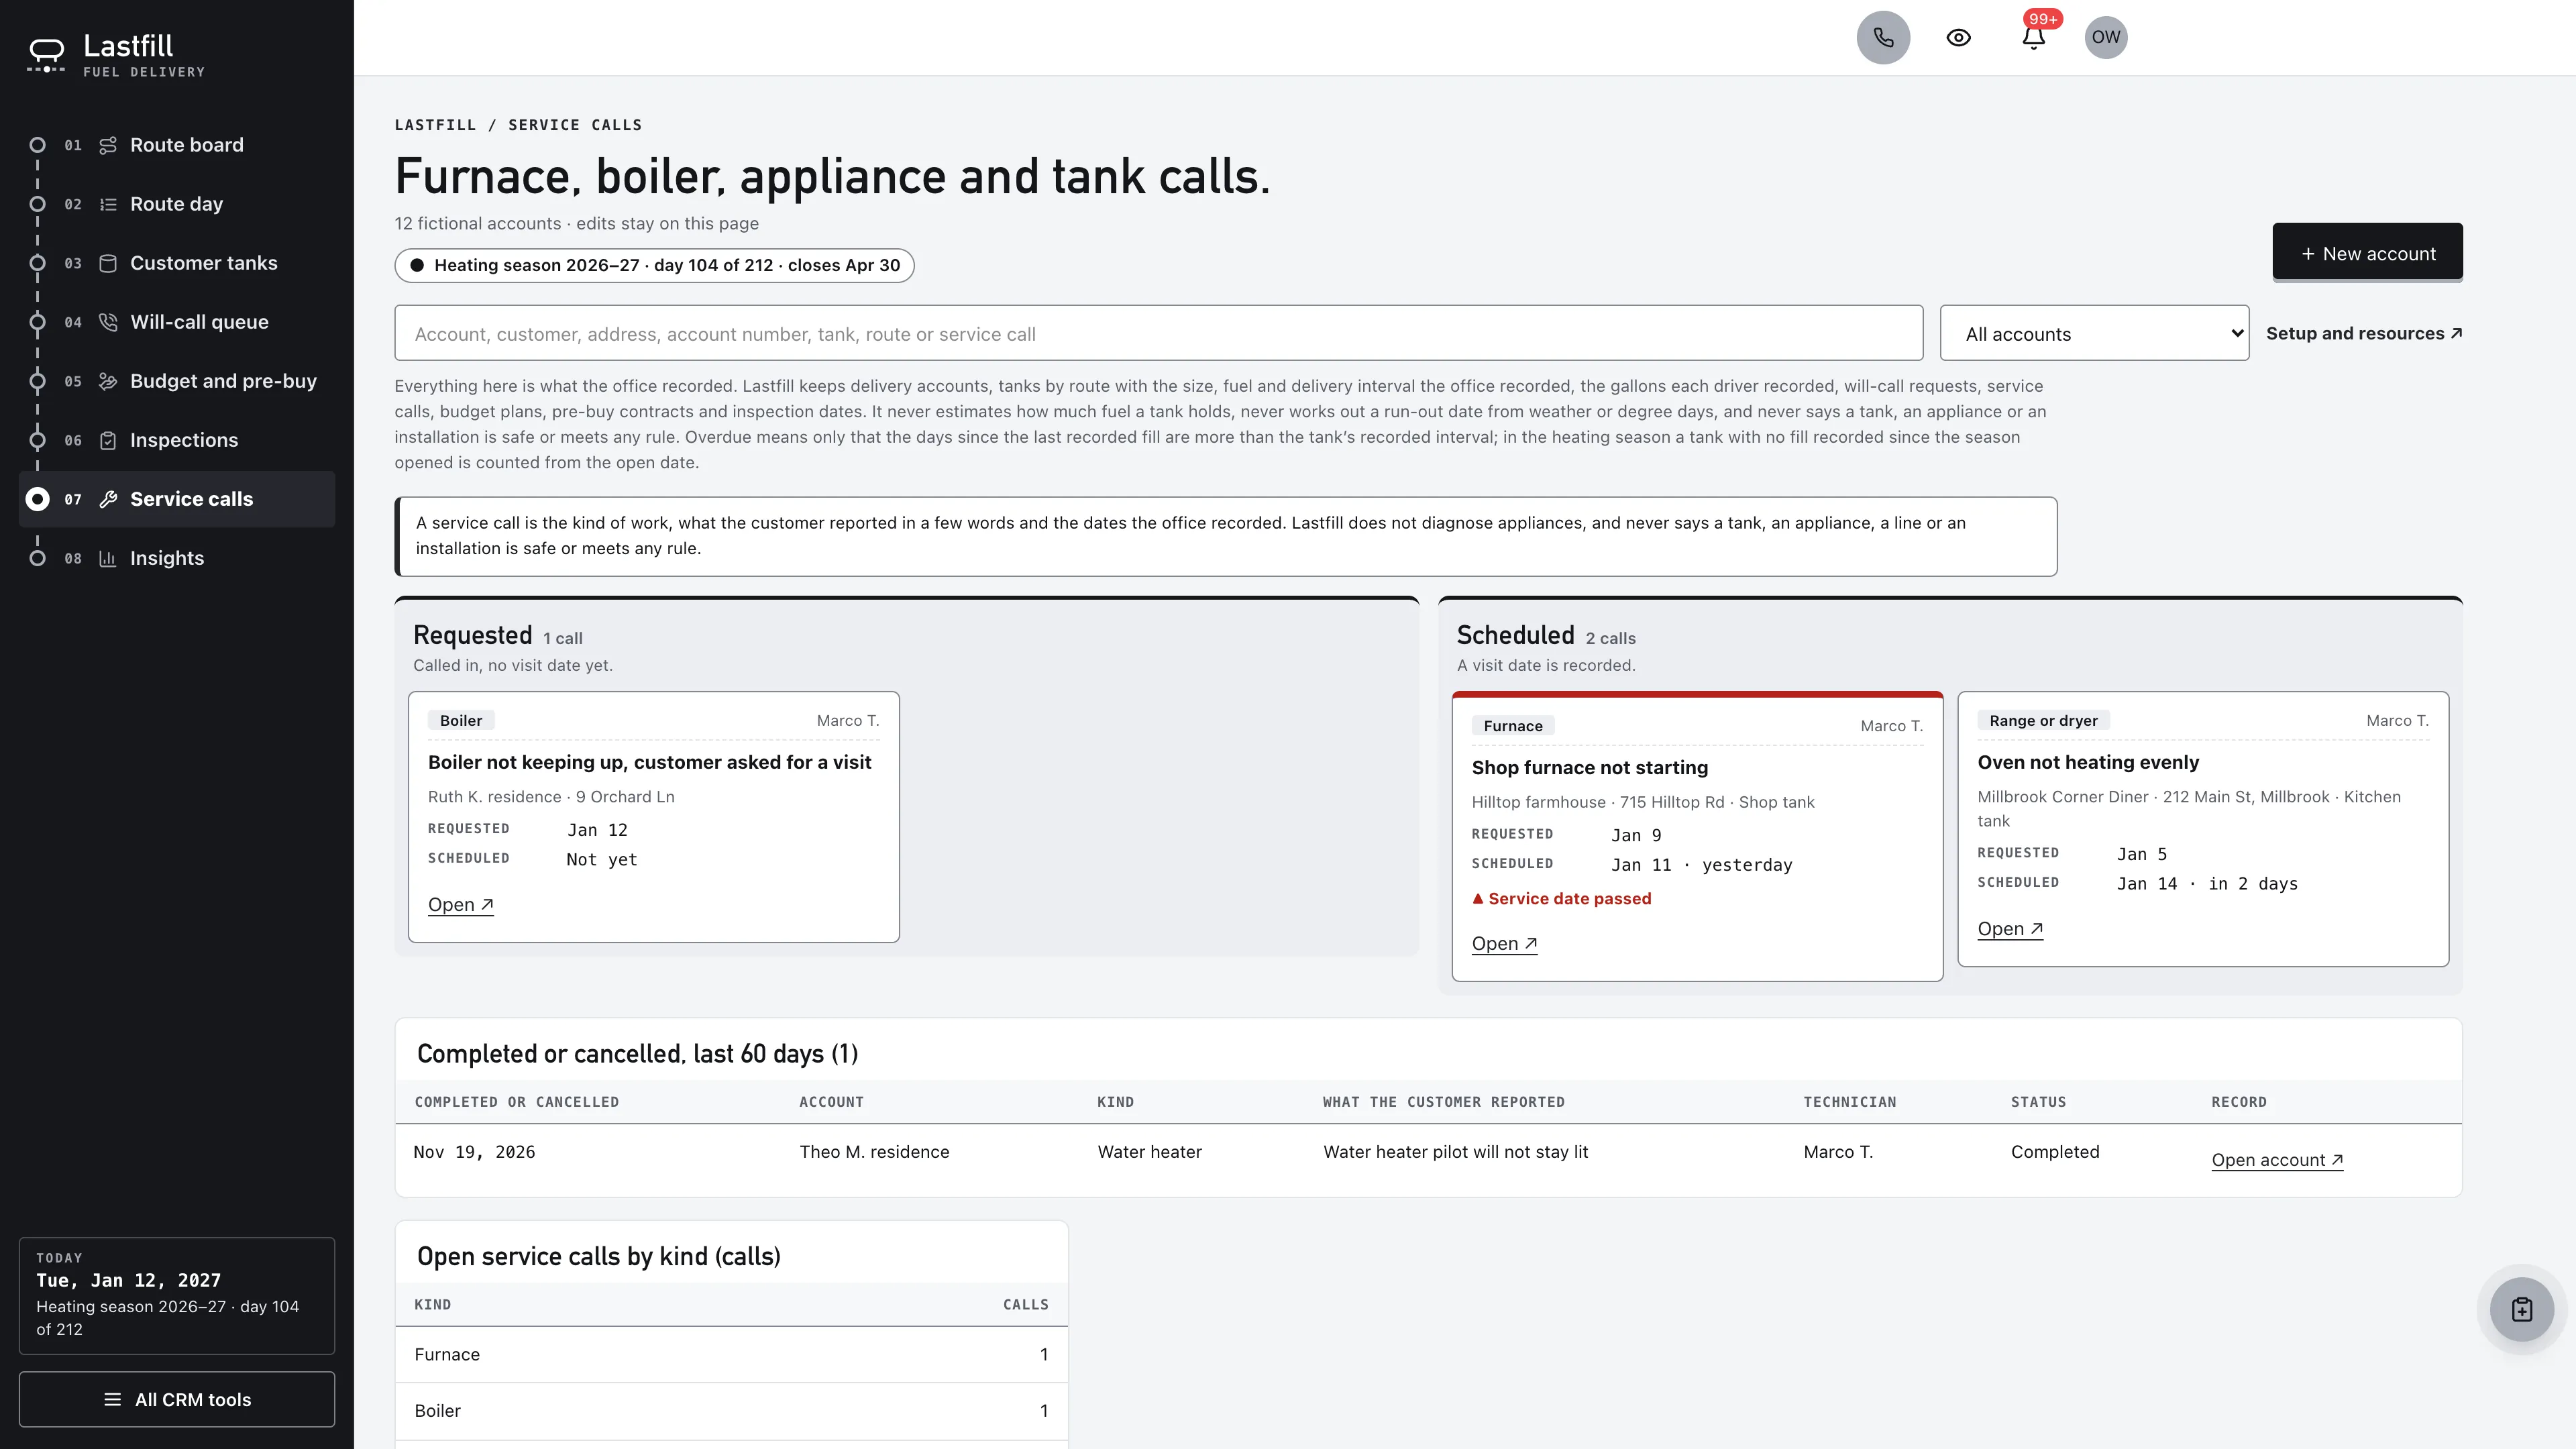Click the Route day list icon
Image resolution: width=2576 pixels, height=1449 pixels.
point(108,204)
